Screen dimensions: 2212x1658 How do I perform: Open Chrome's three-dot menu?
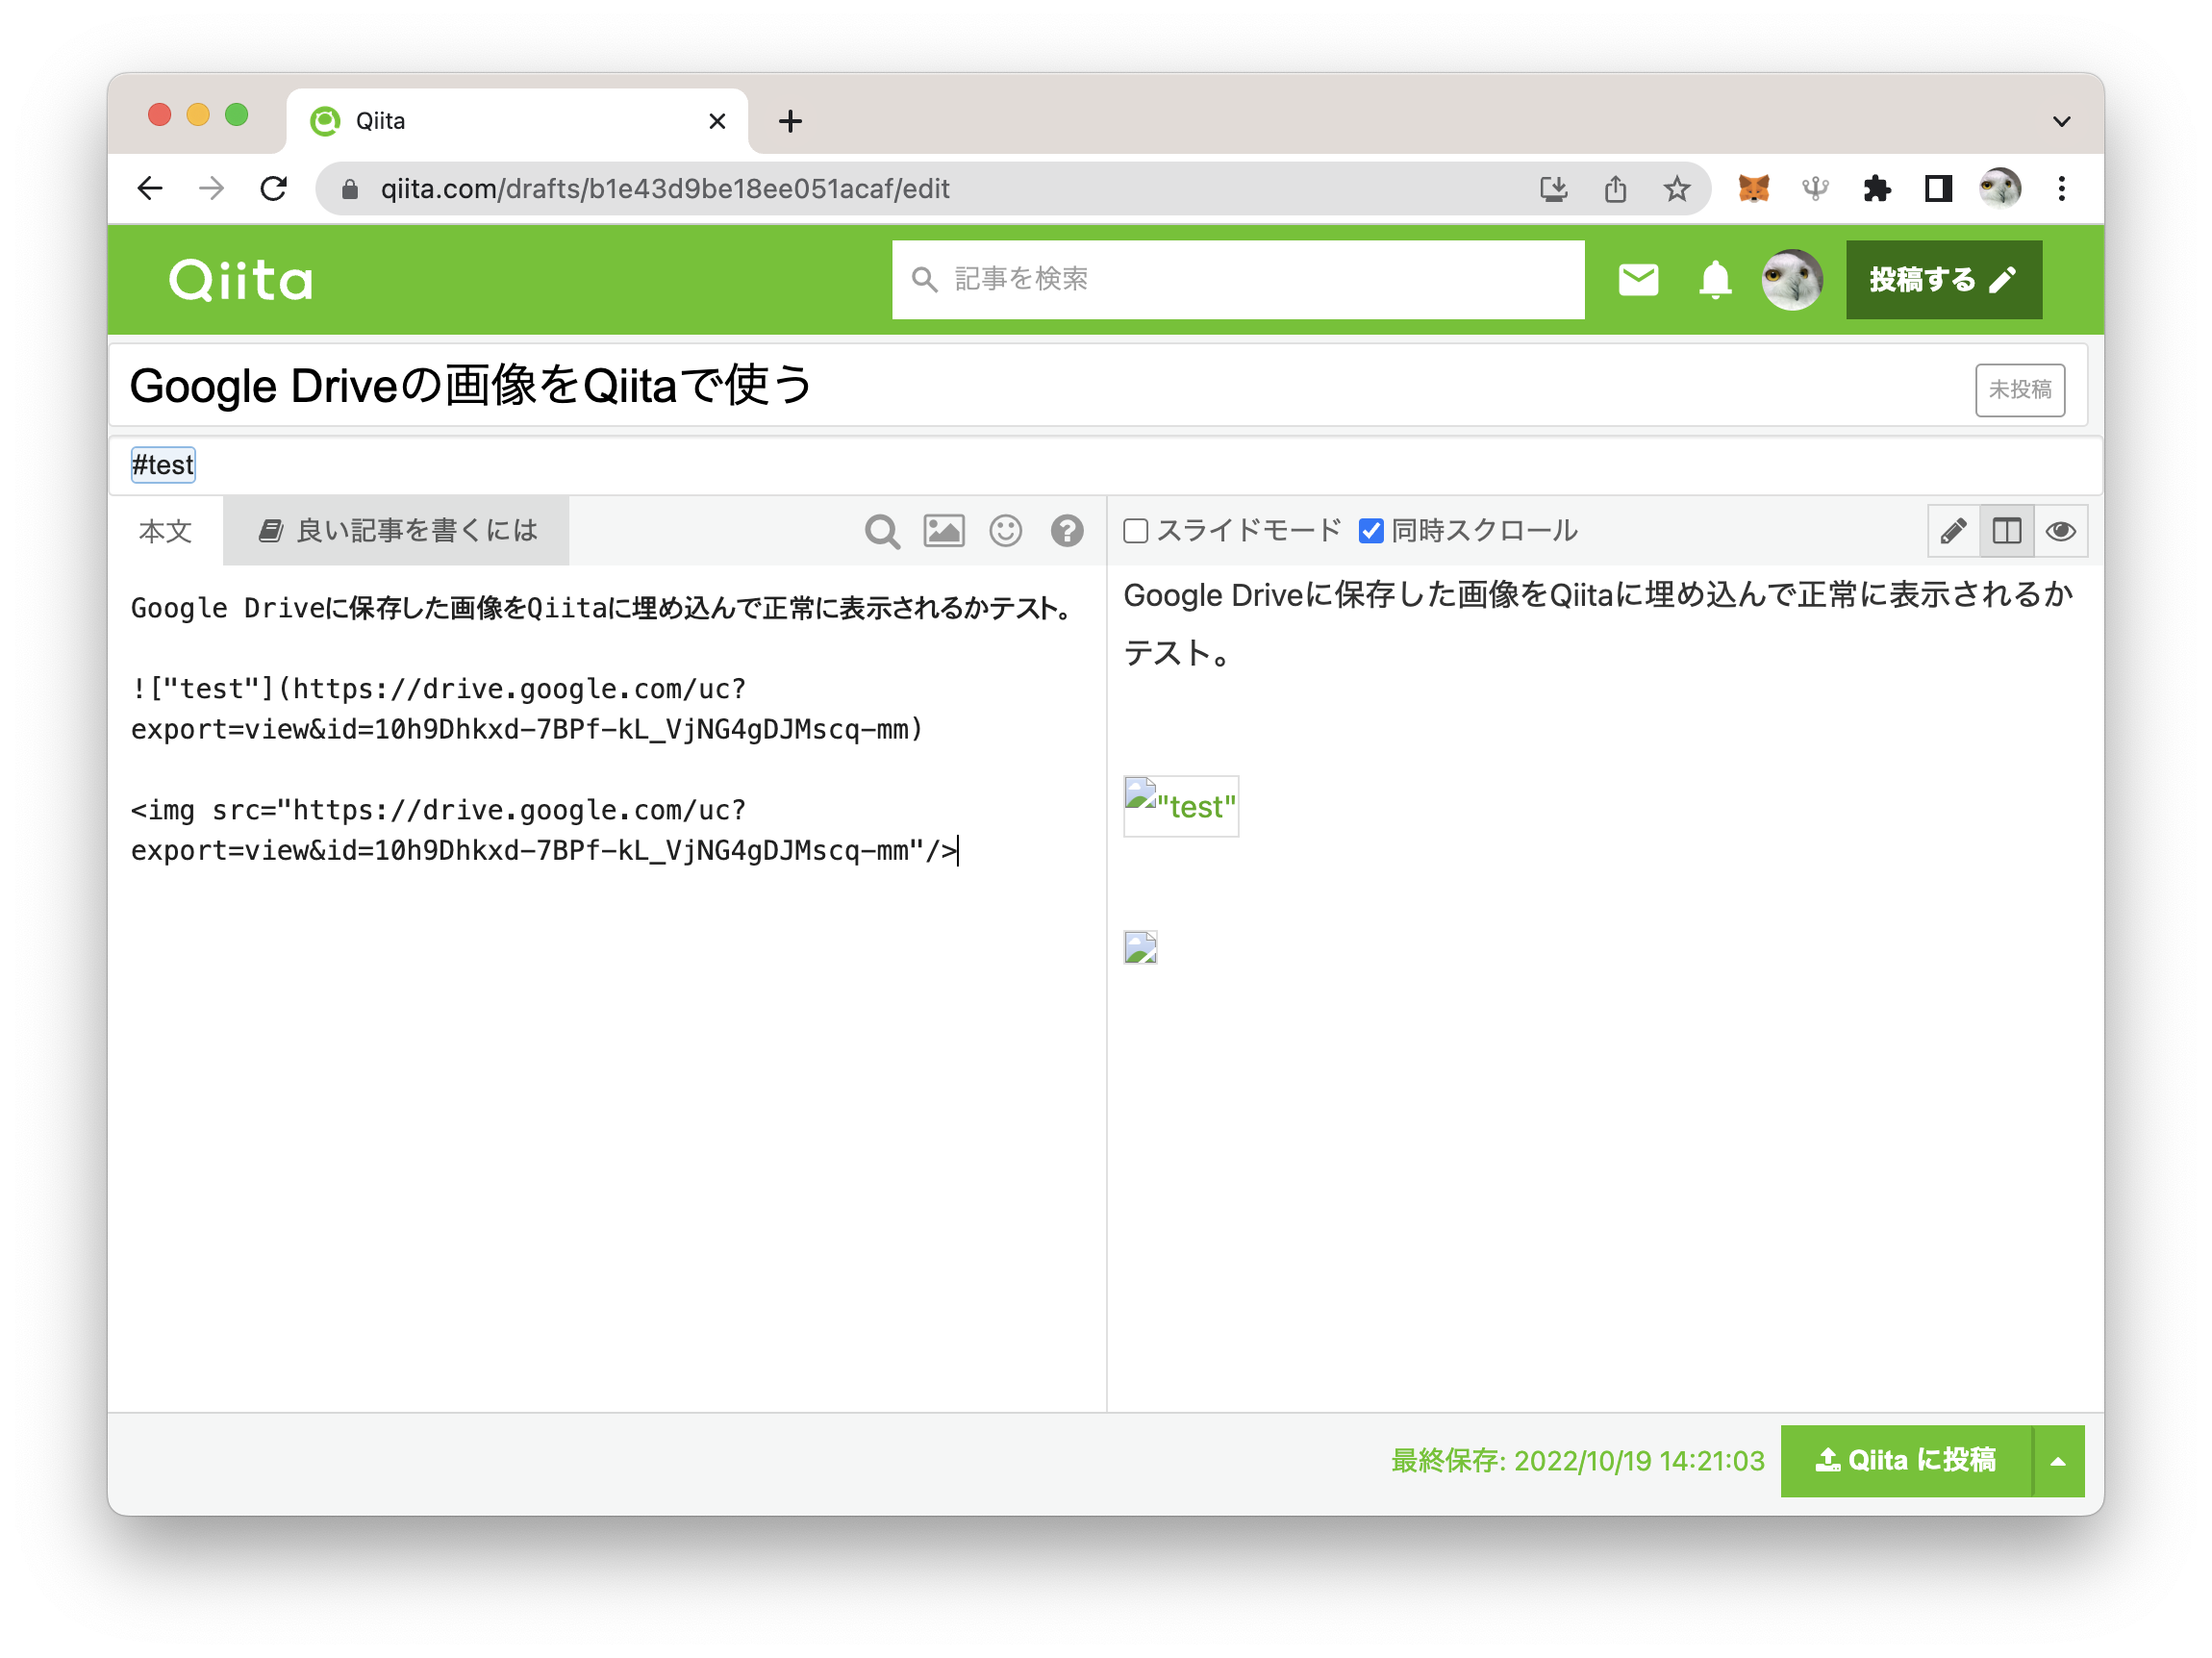tap(2061, 188)
